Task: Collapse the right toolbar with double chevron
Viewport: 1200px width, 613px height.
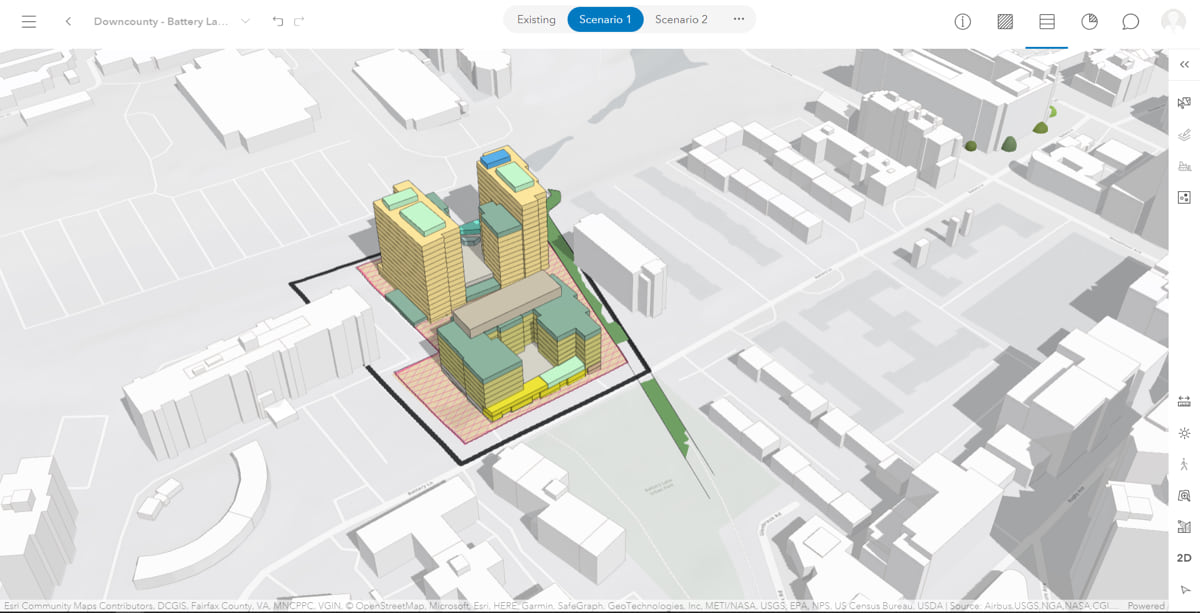Action: [x=1184, y=64]
